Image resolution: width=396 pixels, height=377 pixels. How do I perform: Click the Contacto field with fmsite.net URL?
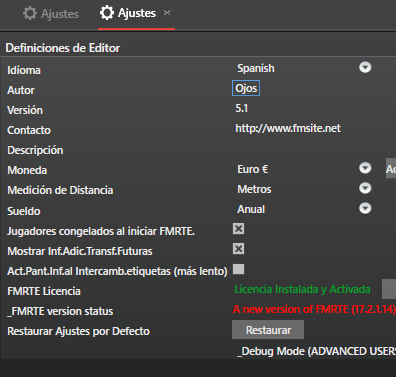coord(288,128)
